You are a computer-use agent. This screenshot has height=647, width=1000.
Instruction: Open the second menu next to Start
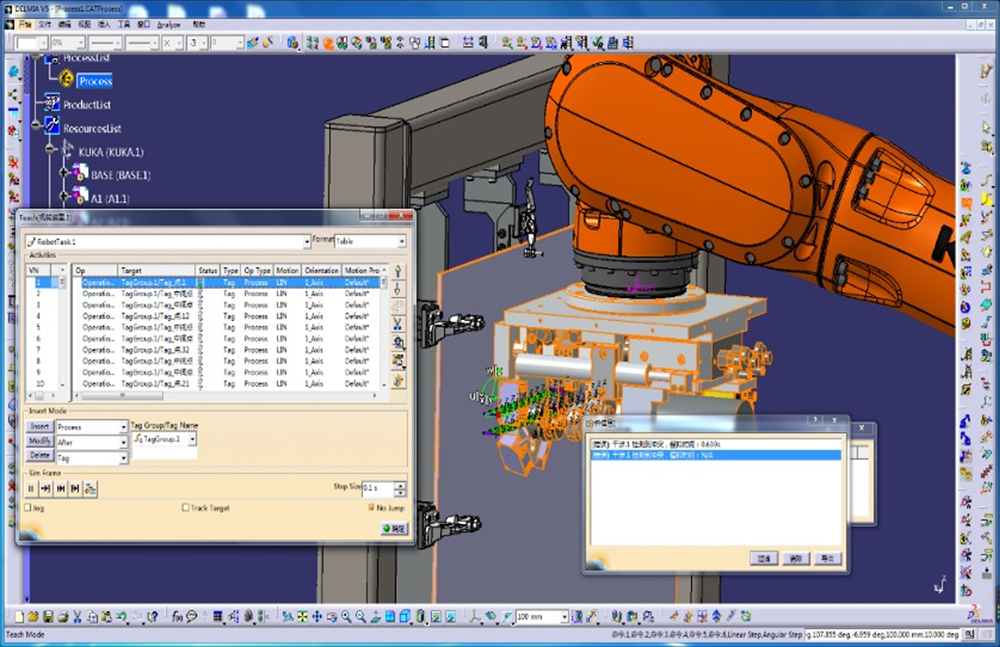[x=45, y=24]
